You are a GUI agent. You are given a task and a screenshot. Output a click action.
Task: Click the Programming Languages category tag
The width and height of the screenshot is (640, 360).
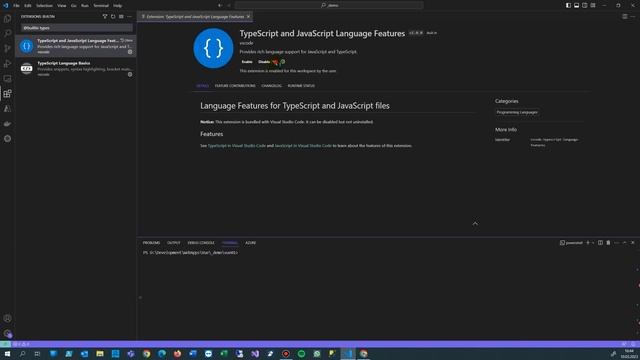click(517, 112)
